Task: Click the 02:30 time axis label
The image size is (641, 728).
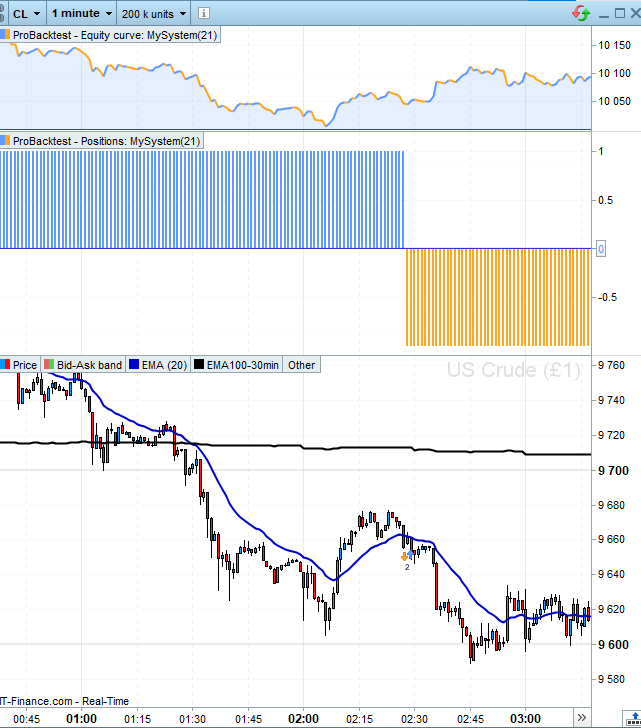Action: click(x=414, y=719)
